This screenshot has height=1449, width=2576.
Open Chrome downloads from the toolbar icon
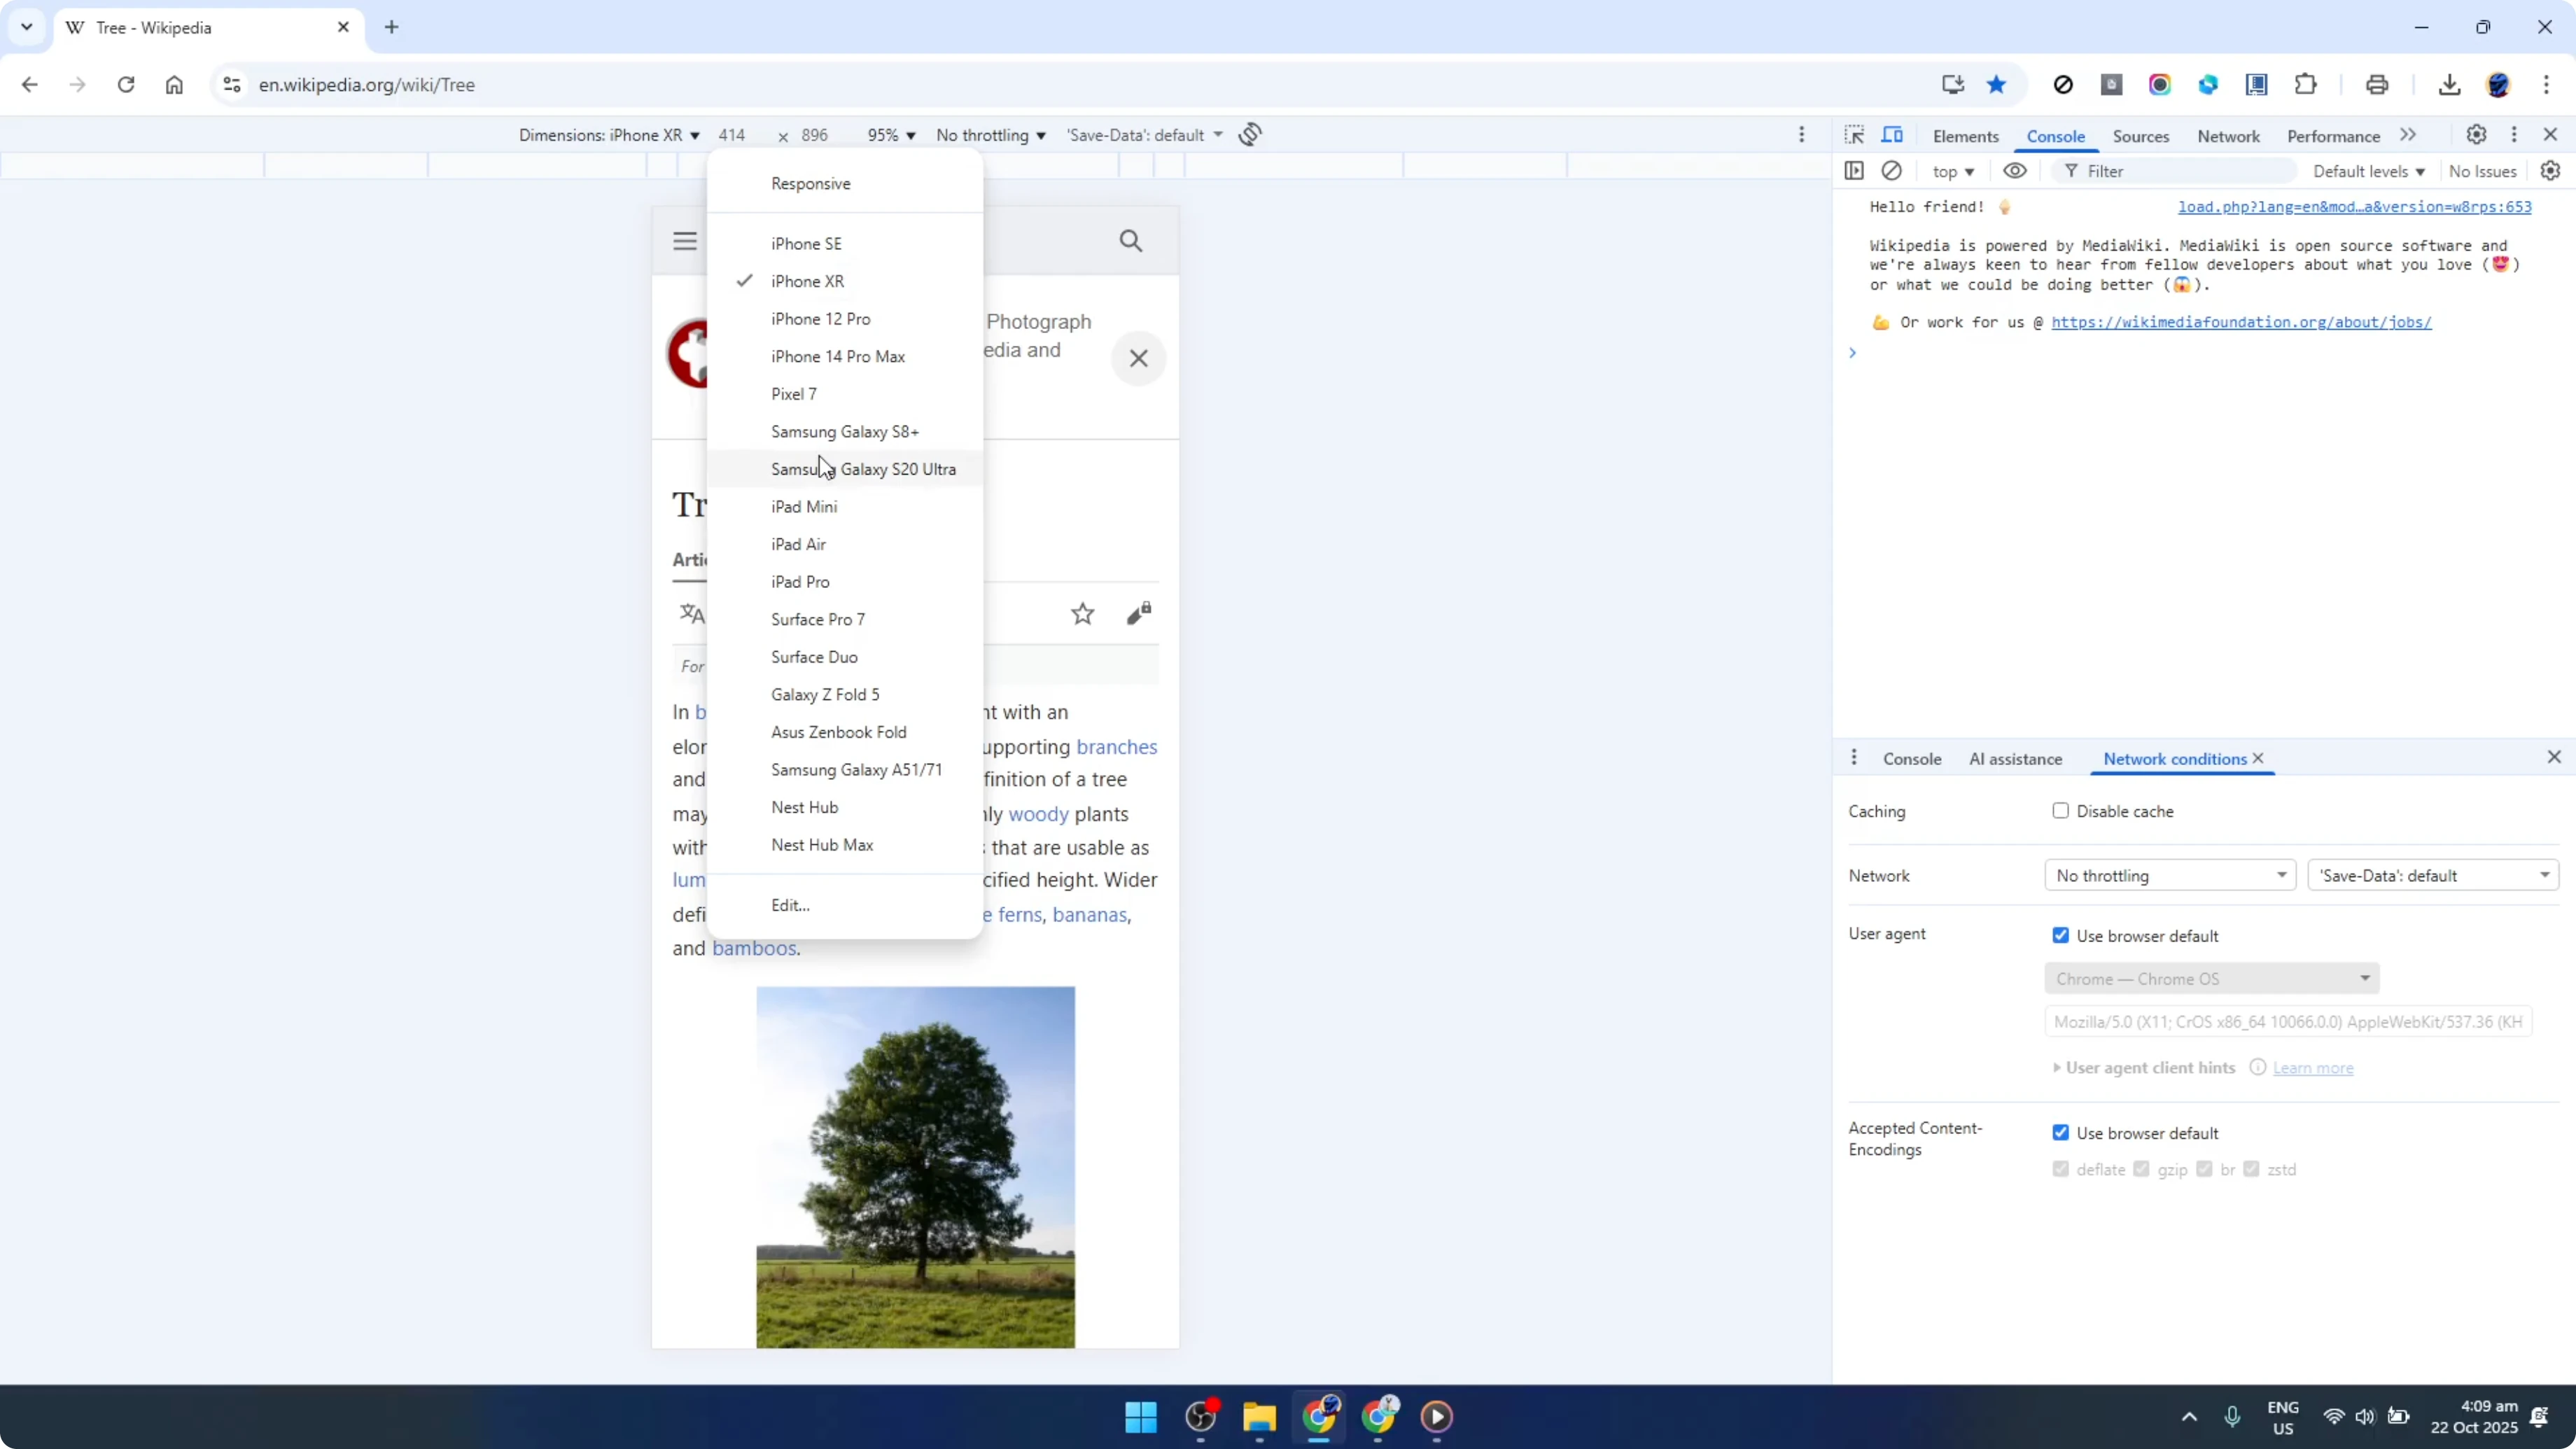[x=2449, y=84]
